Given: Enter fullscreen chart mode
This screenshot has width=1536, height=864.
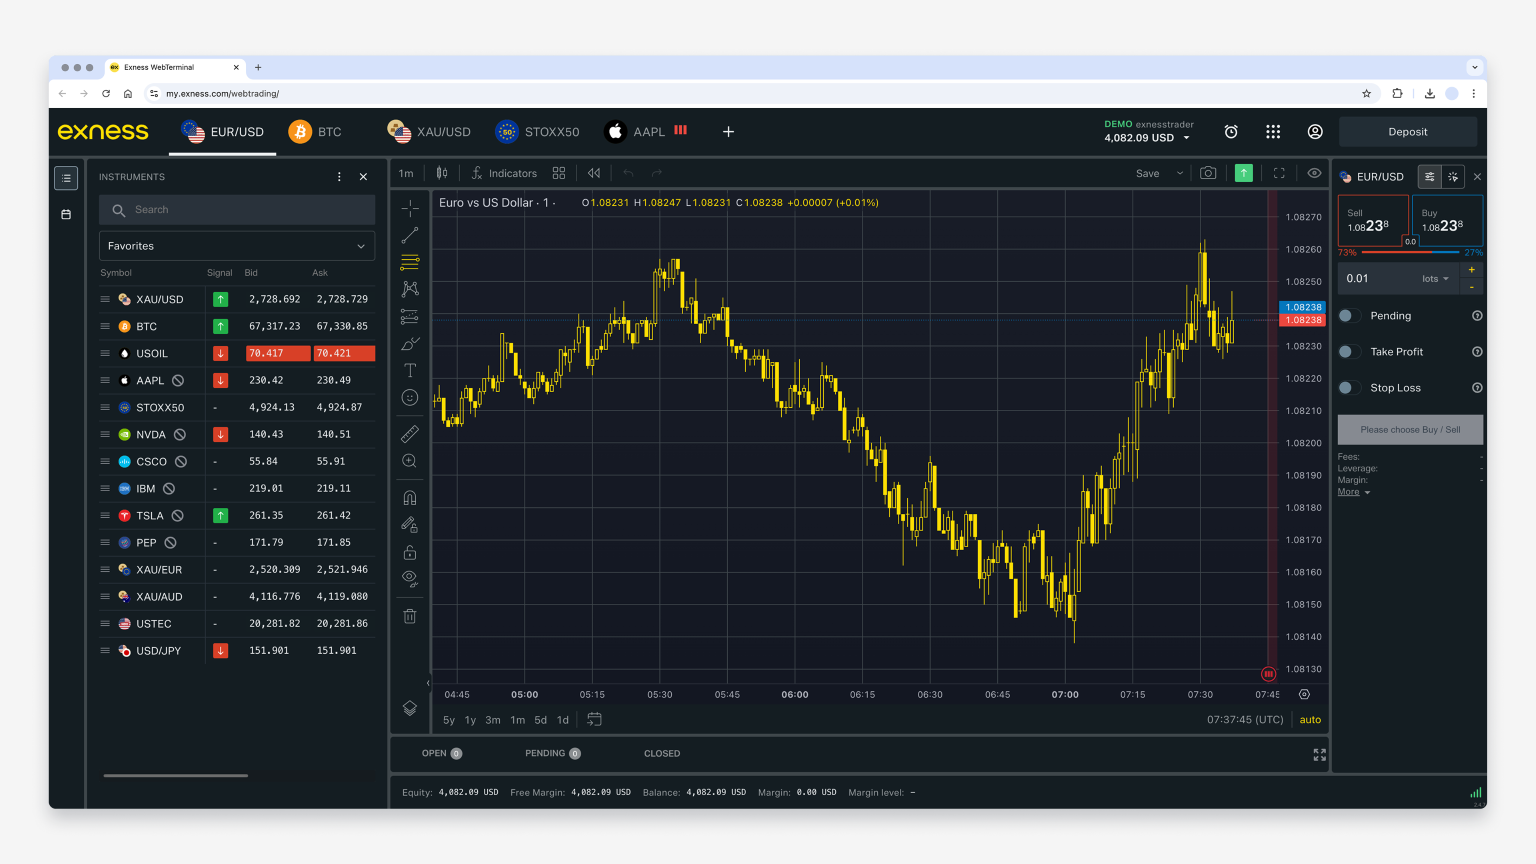Looking at the screenshot, I should [x=1279, y=173].
